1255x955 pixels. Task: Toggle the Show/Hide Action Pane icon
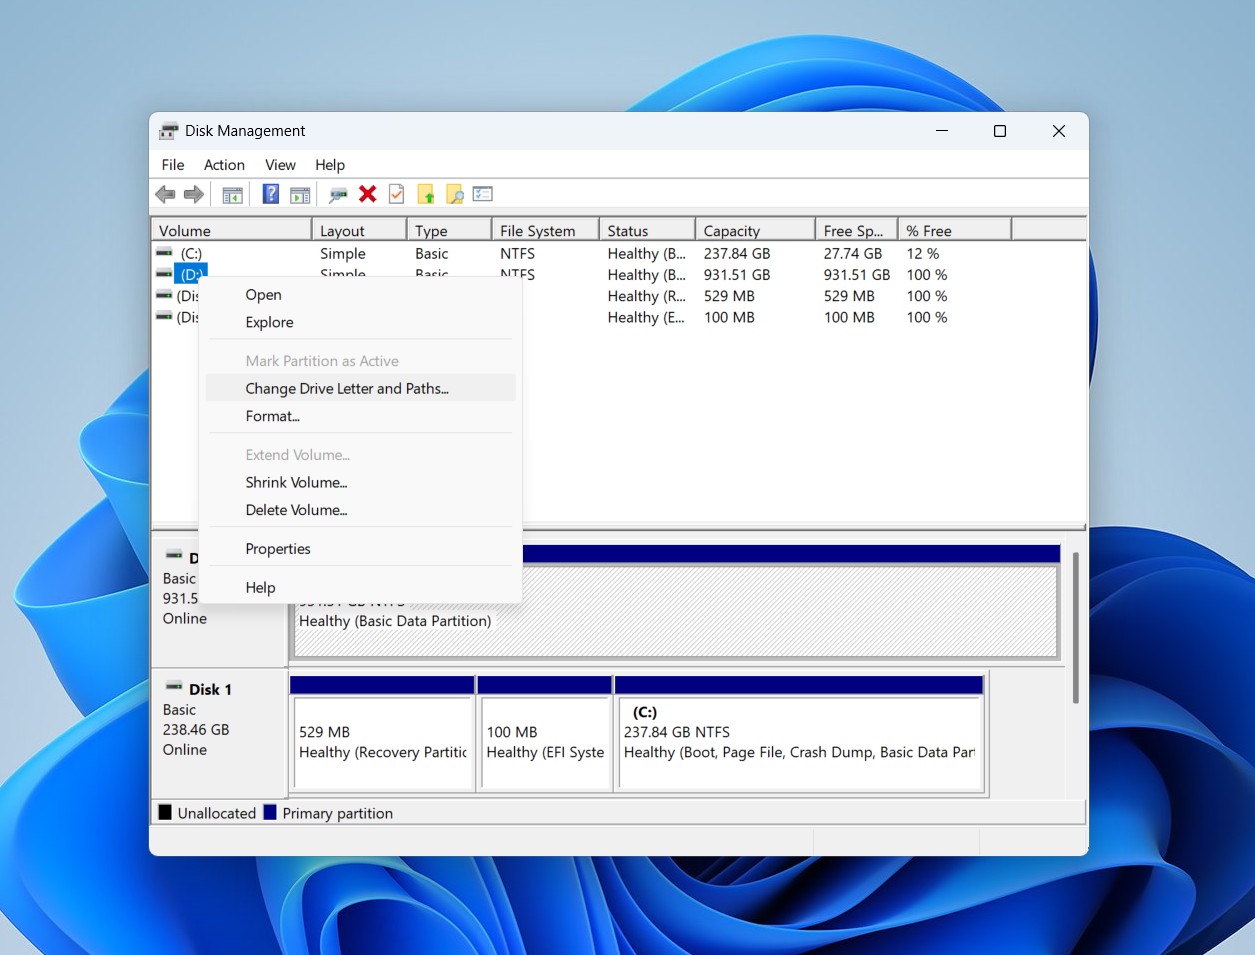point(299,194)
